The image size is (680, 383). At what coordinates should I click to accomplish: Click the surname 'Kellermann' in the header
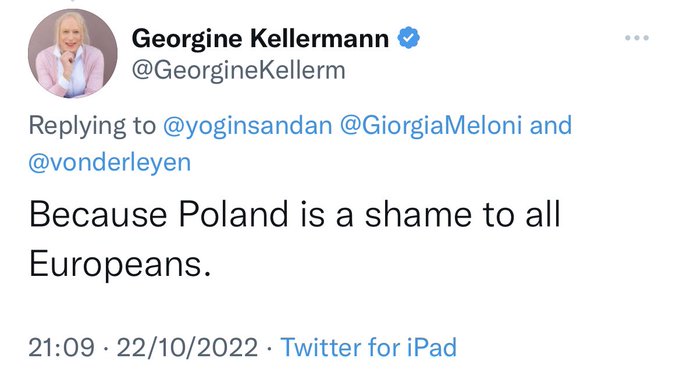(320, 38)
